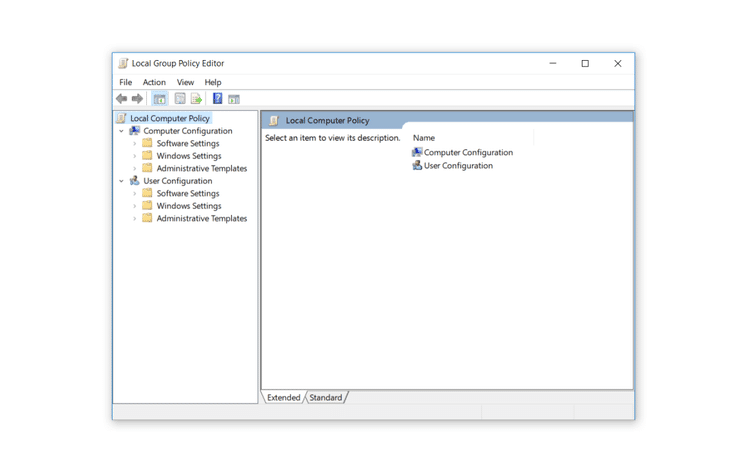
Task: Expand Administrative Templates under Computer Configuration
Action: 134,168
